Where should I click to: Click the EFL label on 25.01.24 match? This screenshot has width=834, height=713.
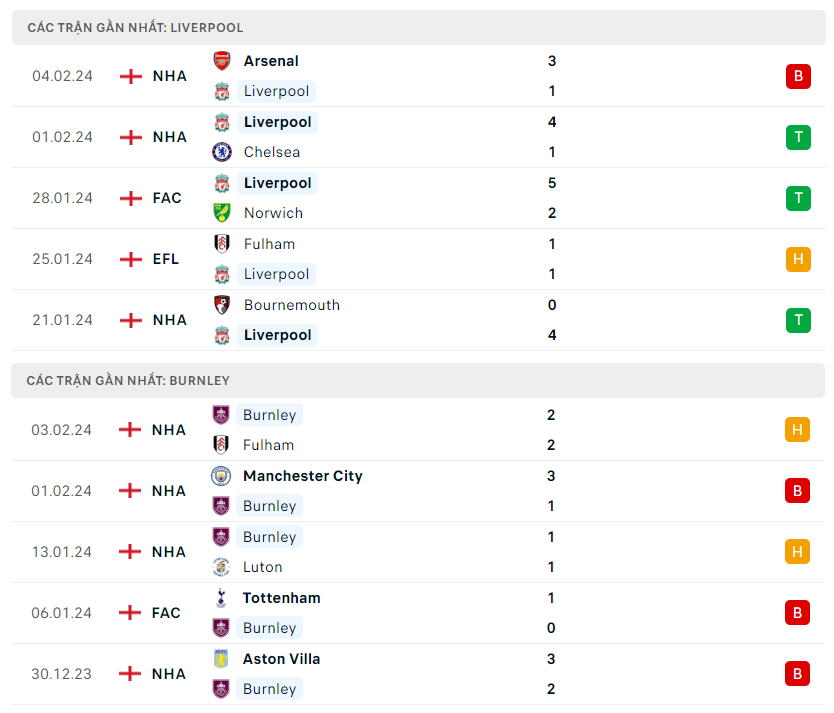166,259
